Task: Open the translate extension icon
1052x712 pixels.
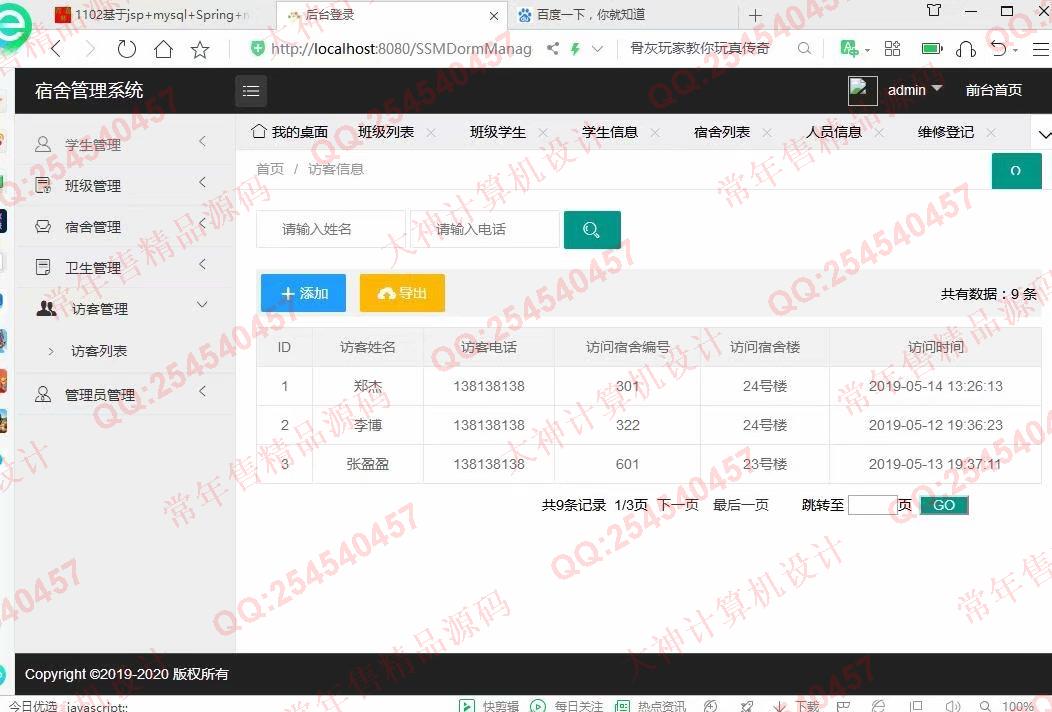Action: [849, 48]
